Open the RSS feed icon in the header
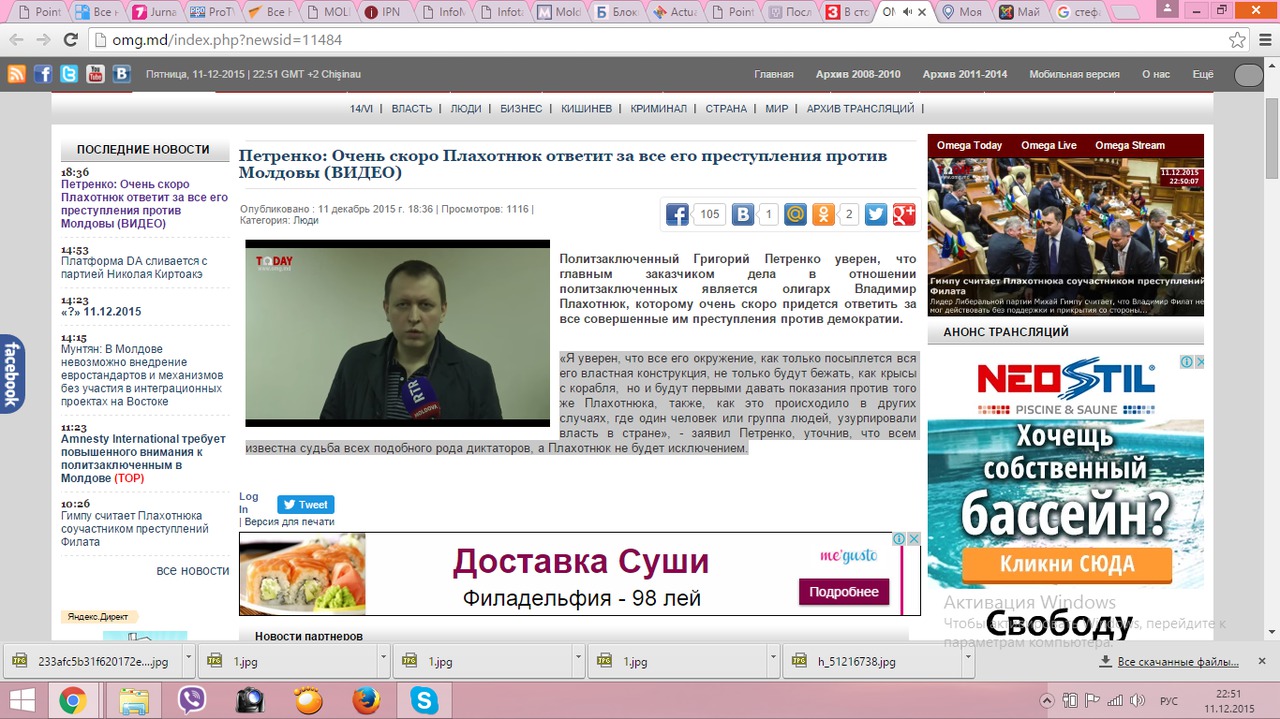Screen dimensions: 1280x719 17,74
